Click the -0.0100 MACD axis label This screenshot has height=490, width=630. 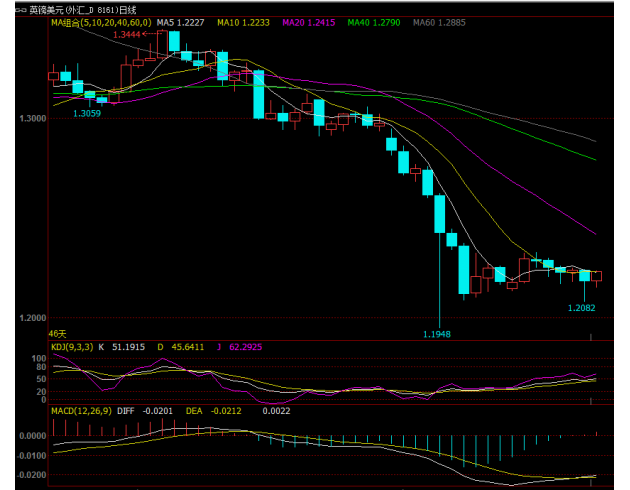tap(32, 456)
